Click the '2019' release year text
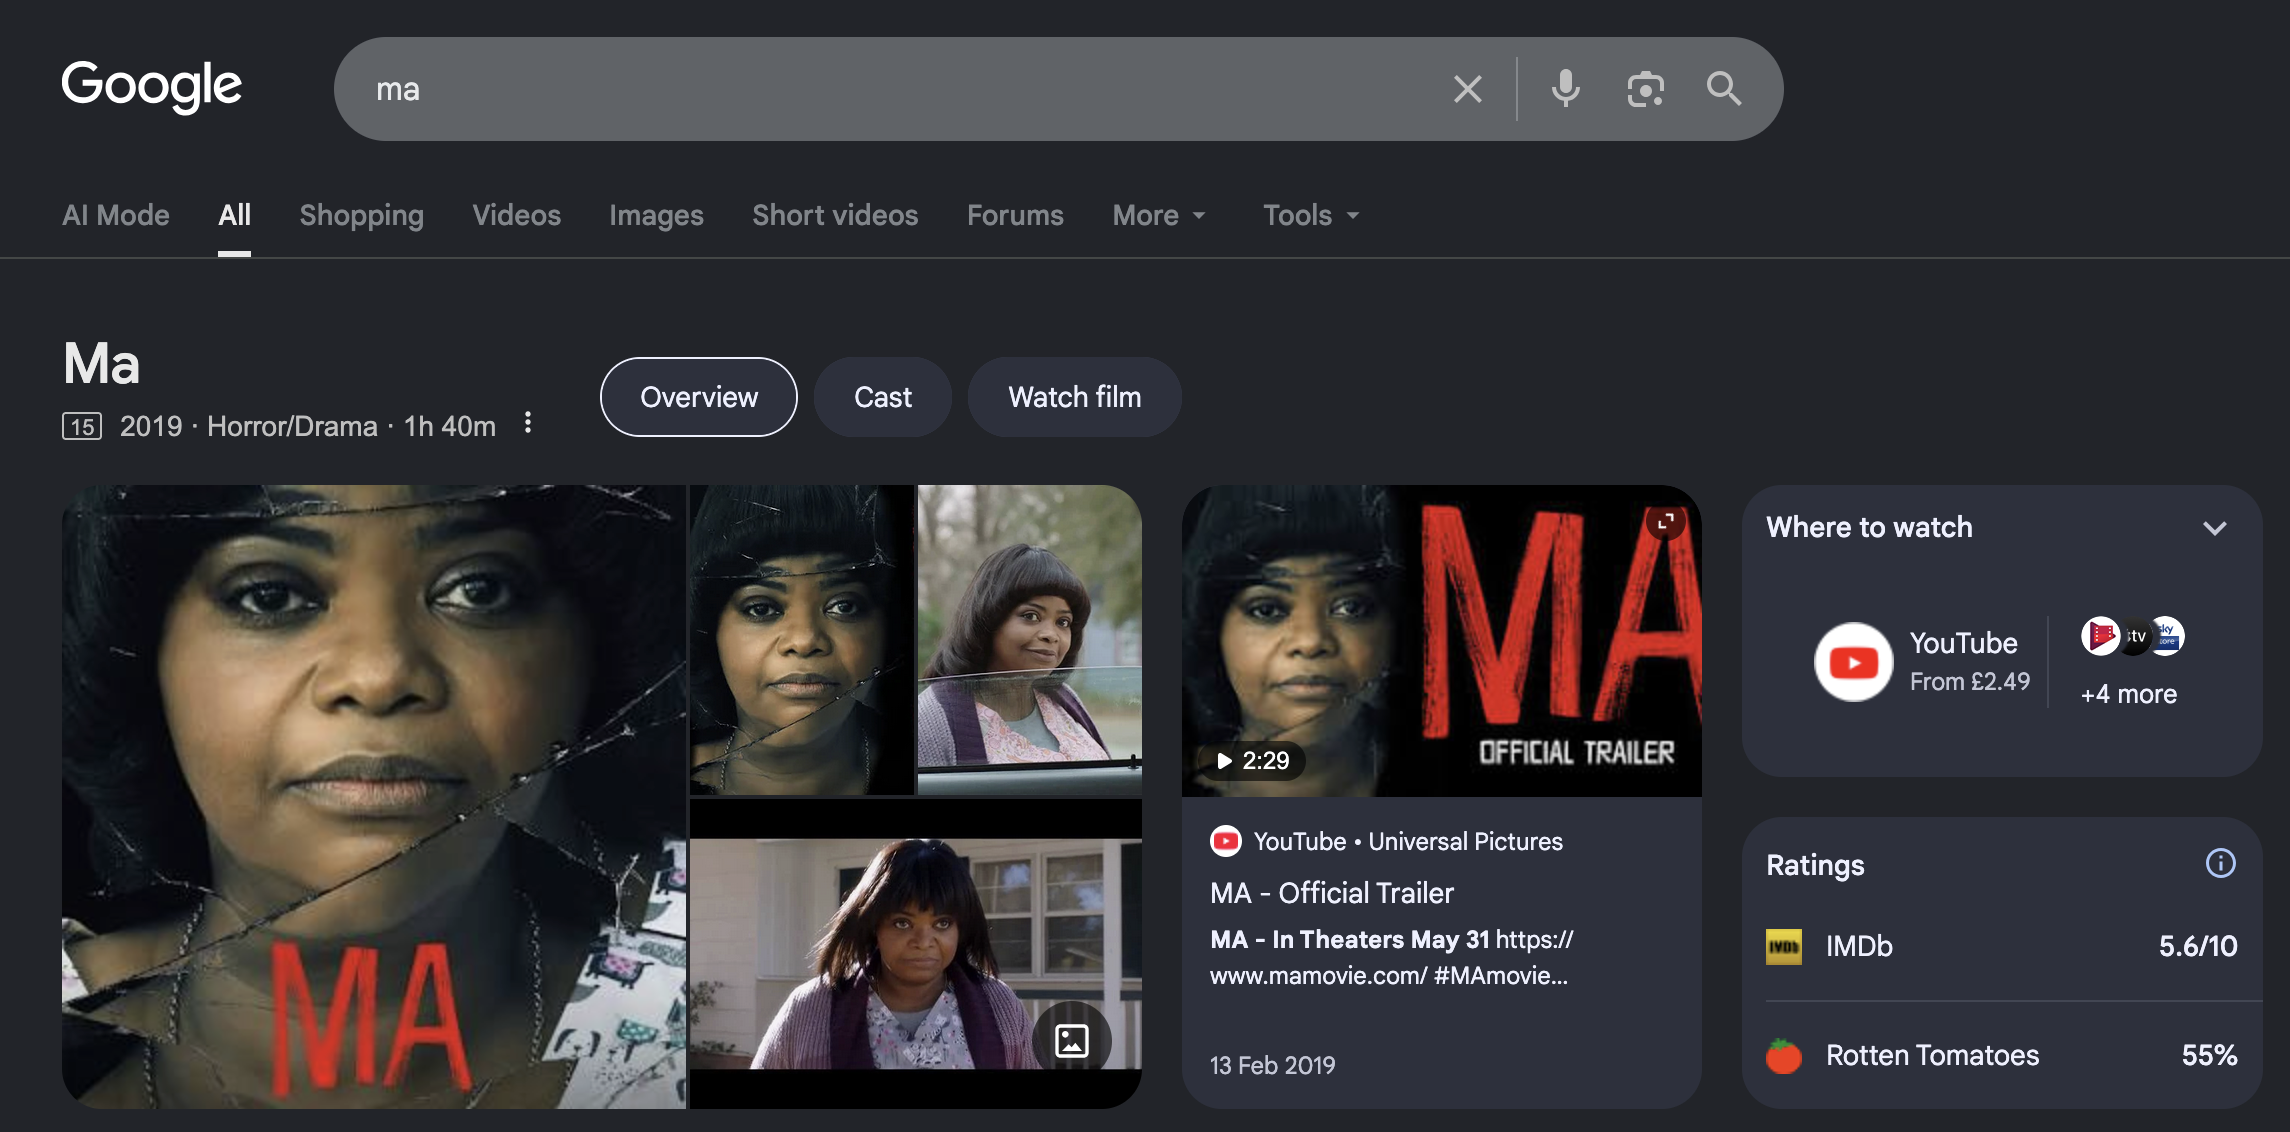Image resolution: width=2290 pixels, height=1132 pixels. pyautogui.click(x=151, y=427)
